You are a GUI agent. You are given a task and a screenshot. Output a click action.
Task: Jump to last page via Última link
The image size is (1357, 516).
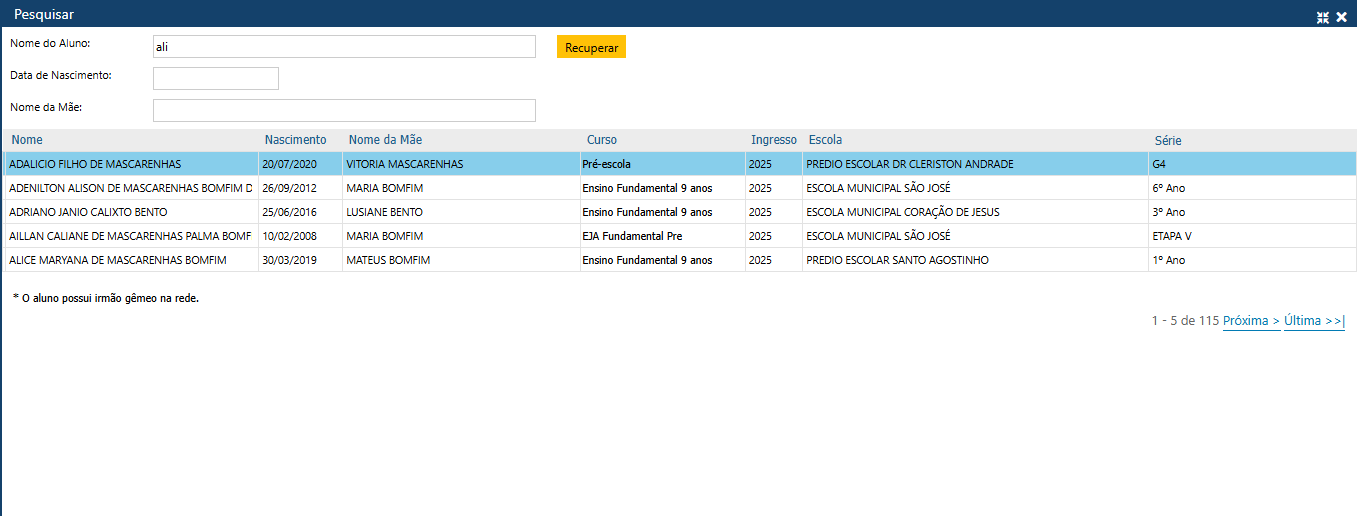1314,321
